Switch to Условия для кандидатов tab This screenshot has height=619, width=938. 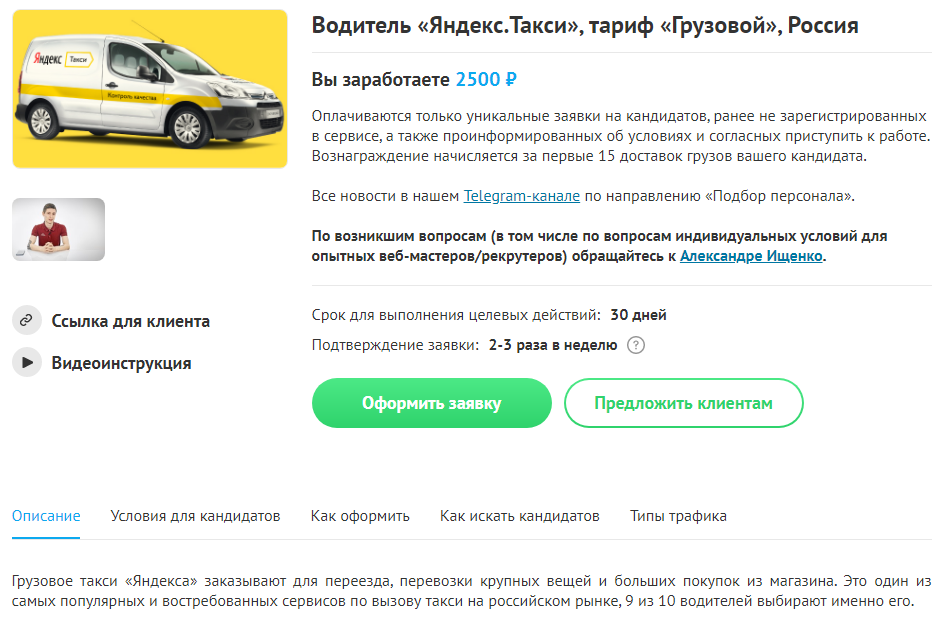(195, 516)
